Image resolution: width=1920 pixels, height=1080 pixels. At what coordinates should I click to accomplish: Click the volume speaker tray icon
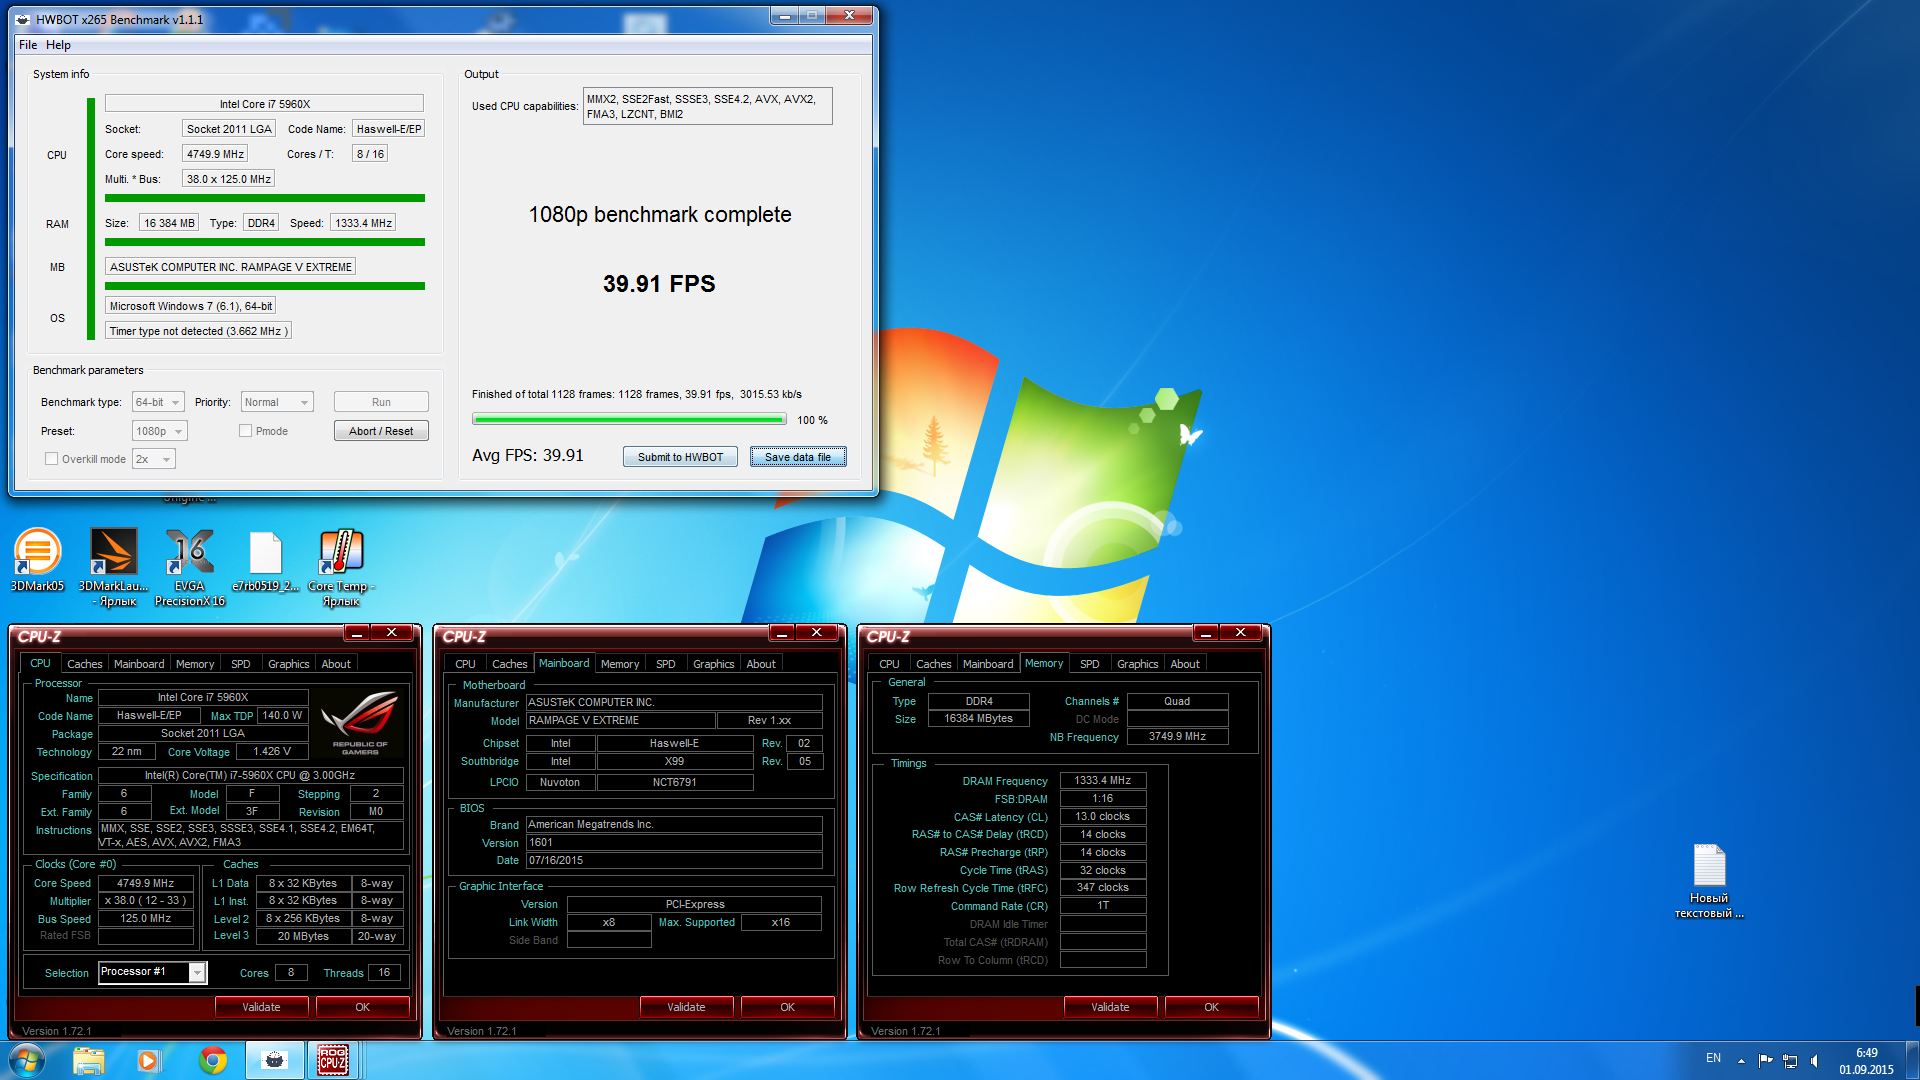pos(1814,1060)
